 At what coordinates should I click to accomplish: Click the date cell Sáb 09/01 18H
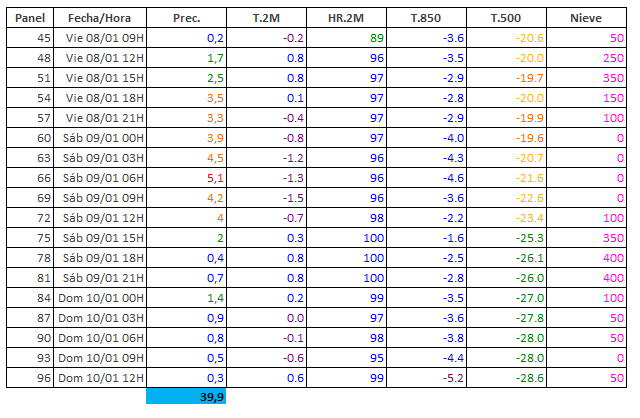tap(100, 258)
